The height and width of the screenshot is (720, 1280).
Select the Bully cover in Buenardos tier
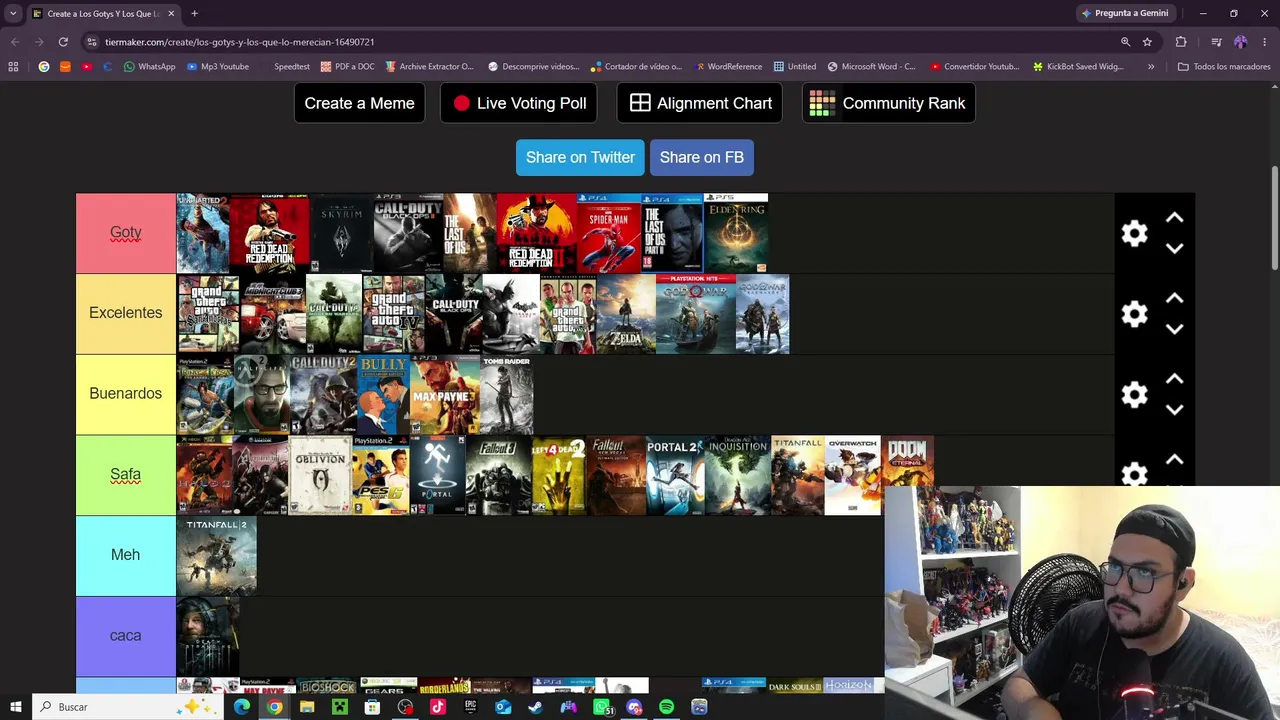(383, 394)
